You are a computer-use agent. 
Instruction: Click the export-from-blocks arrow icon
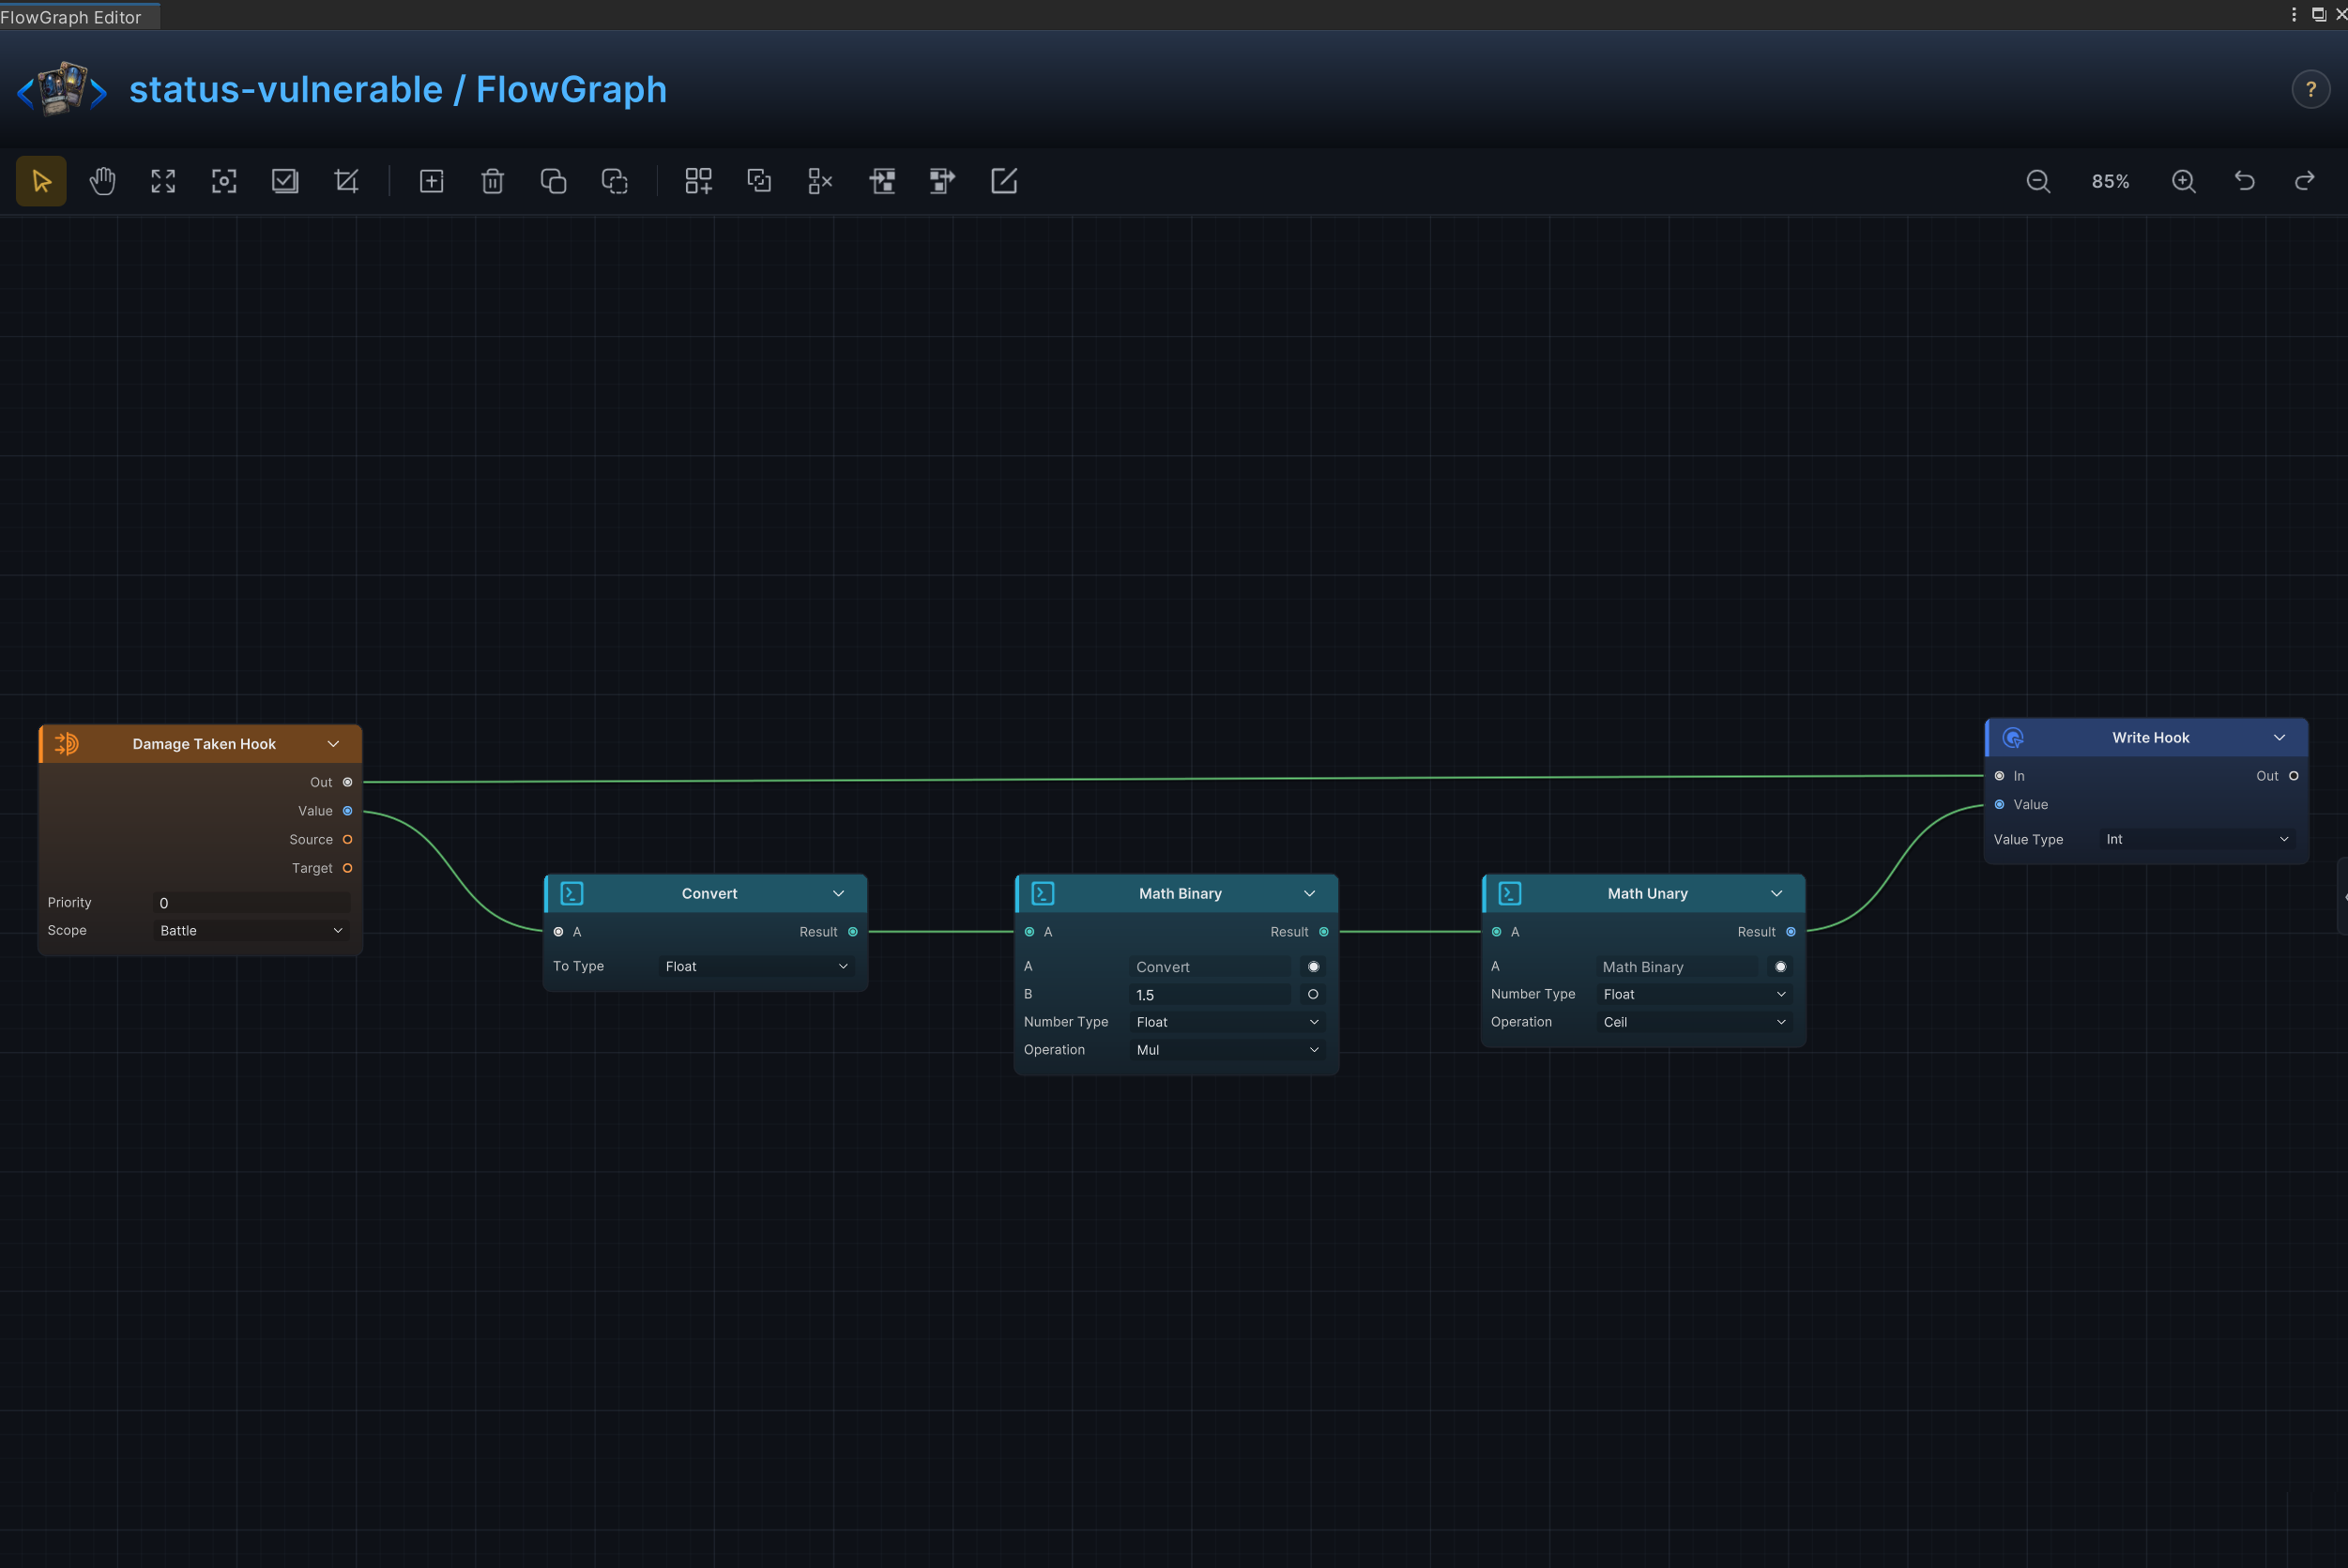coord(942,181)
